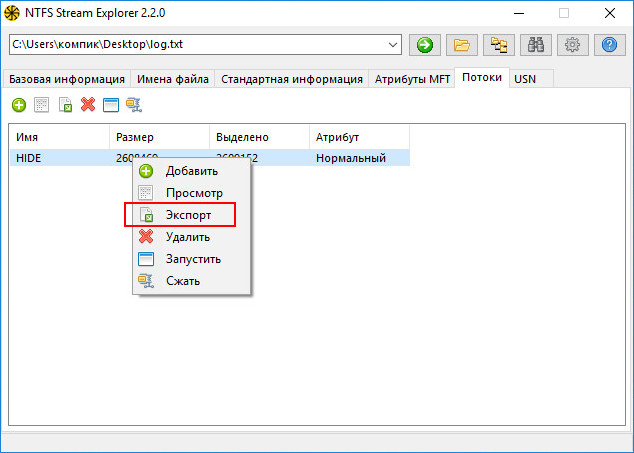Choose Добавить in the context menu
Screen dimensions: 634x453
192,171
